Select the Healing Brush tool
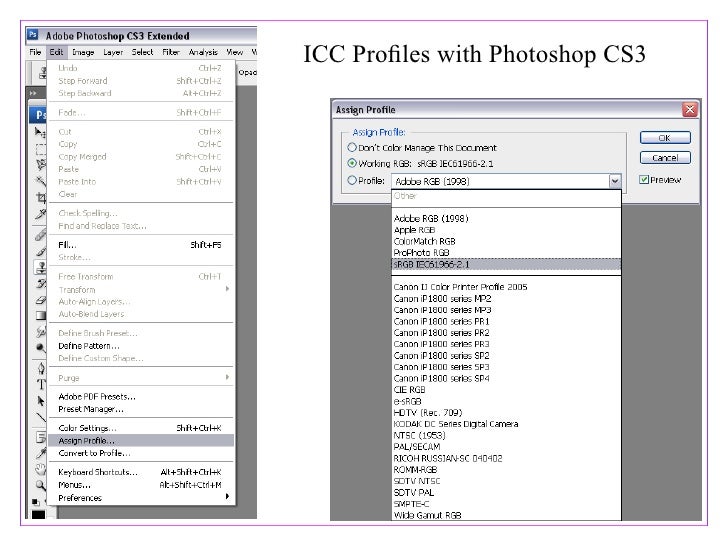The width and height of the screenshot is (728, 546). click(40, 234)
